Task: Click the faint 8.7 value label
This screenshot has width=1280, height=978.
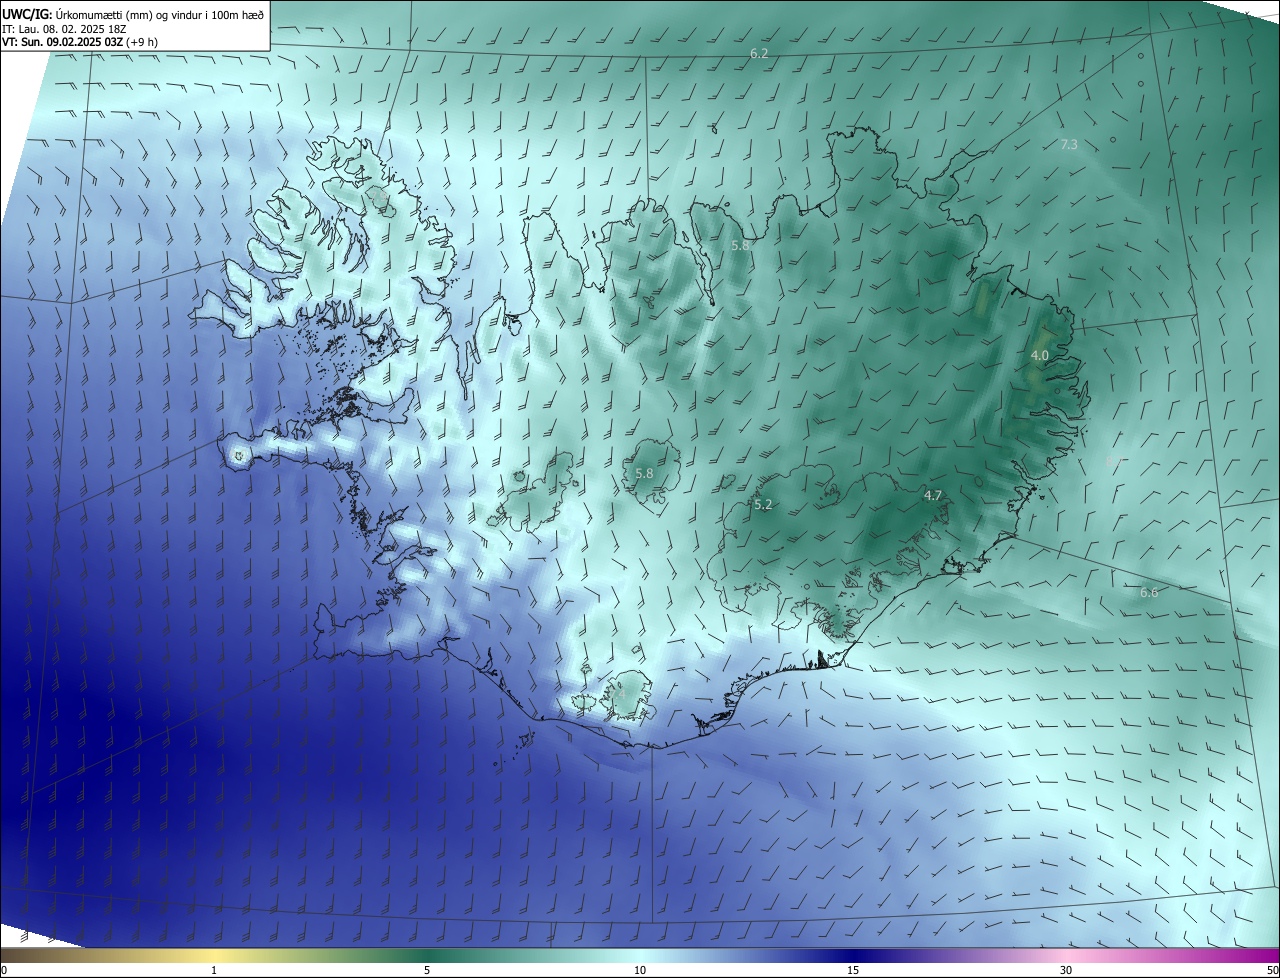Action: [1114, 461]
